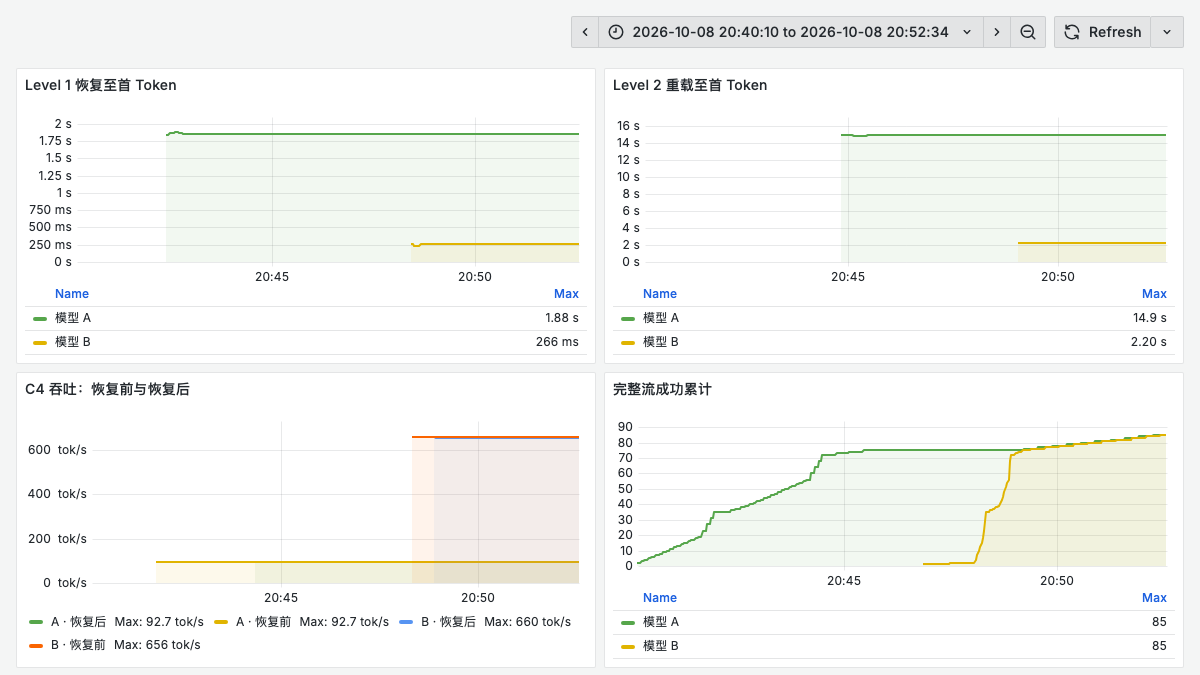Click yellow color swatch for 模型 B in Level 2
Viewport: 1200px width, 675px height.
click(x=628, y=342)
